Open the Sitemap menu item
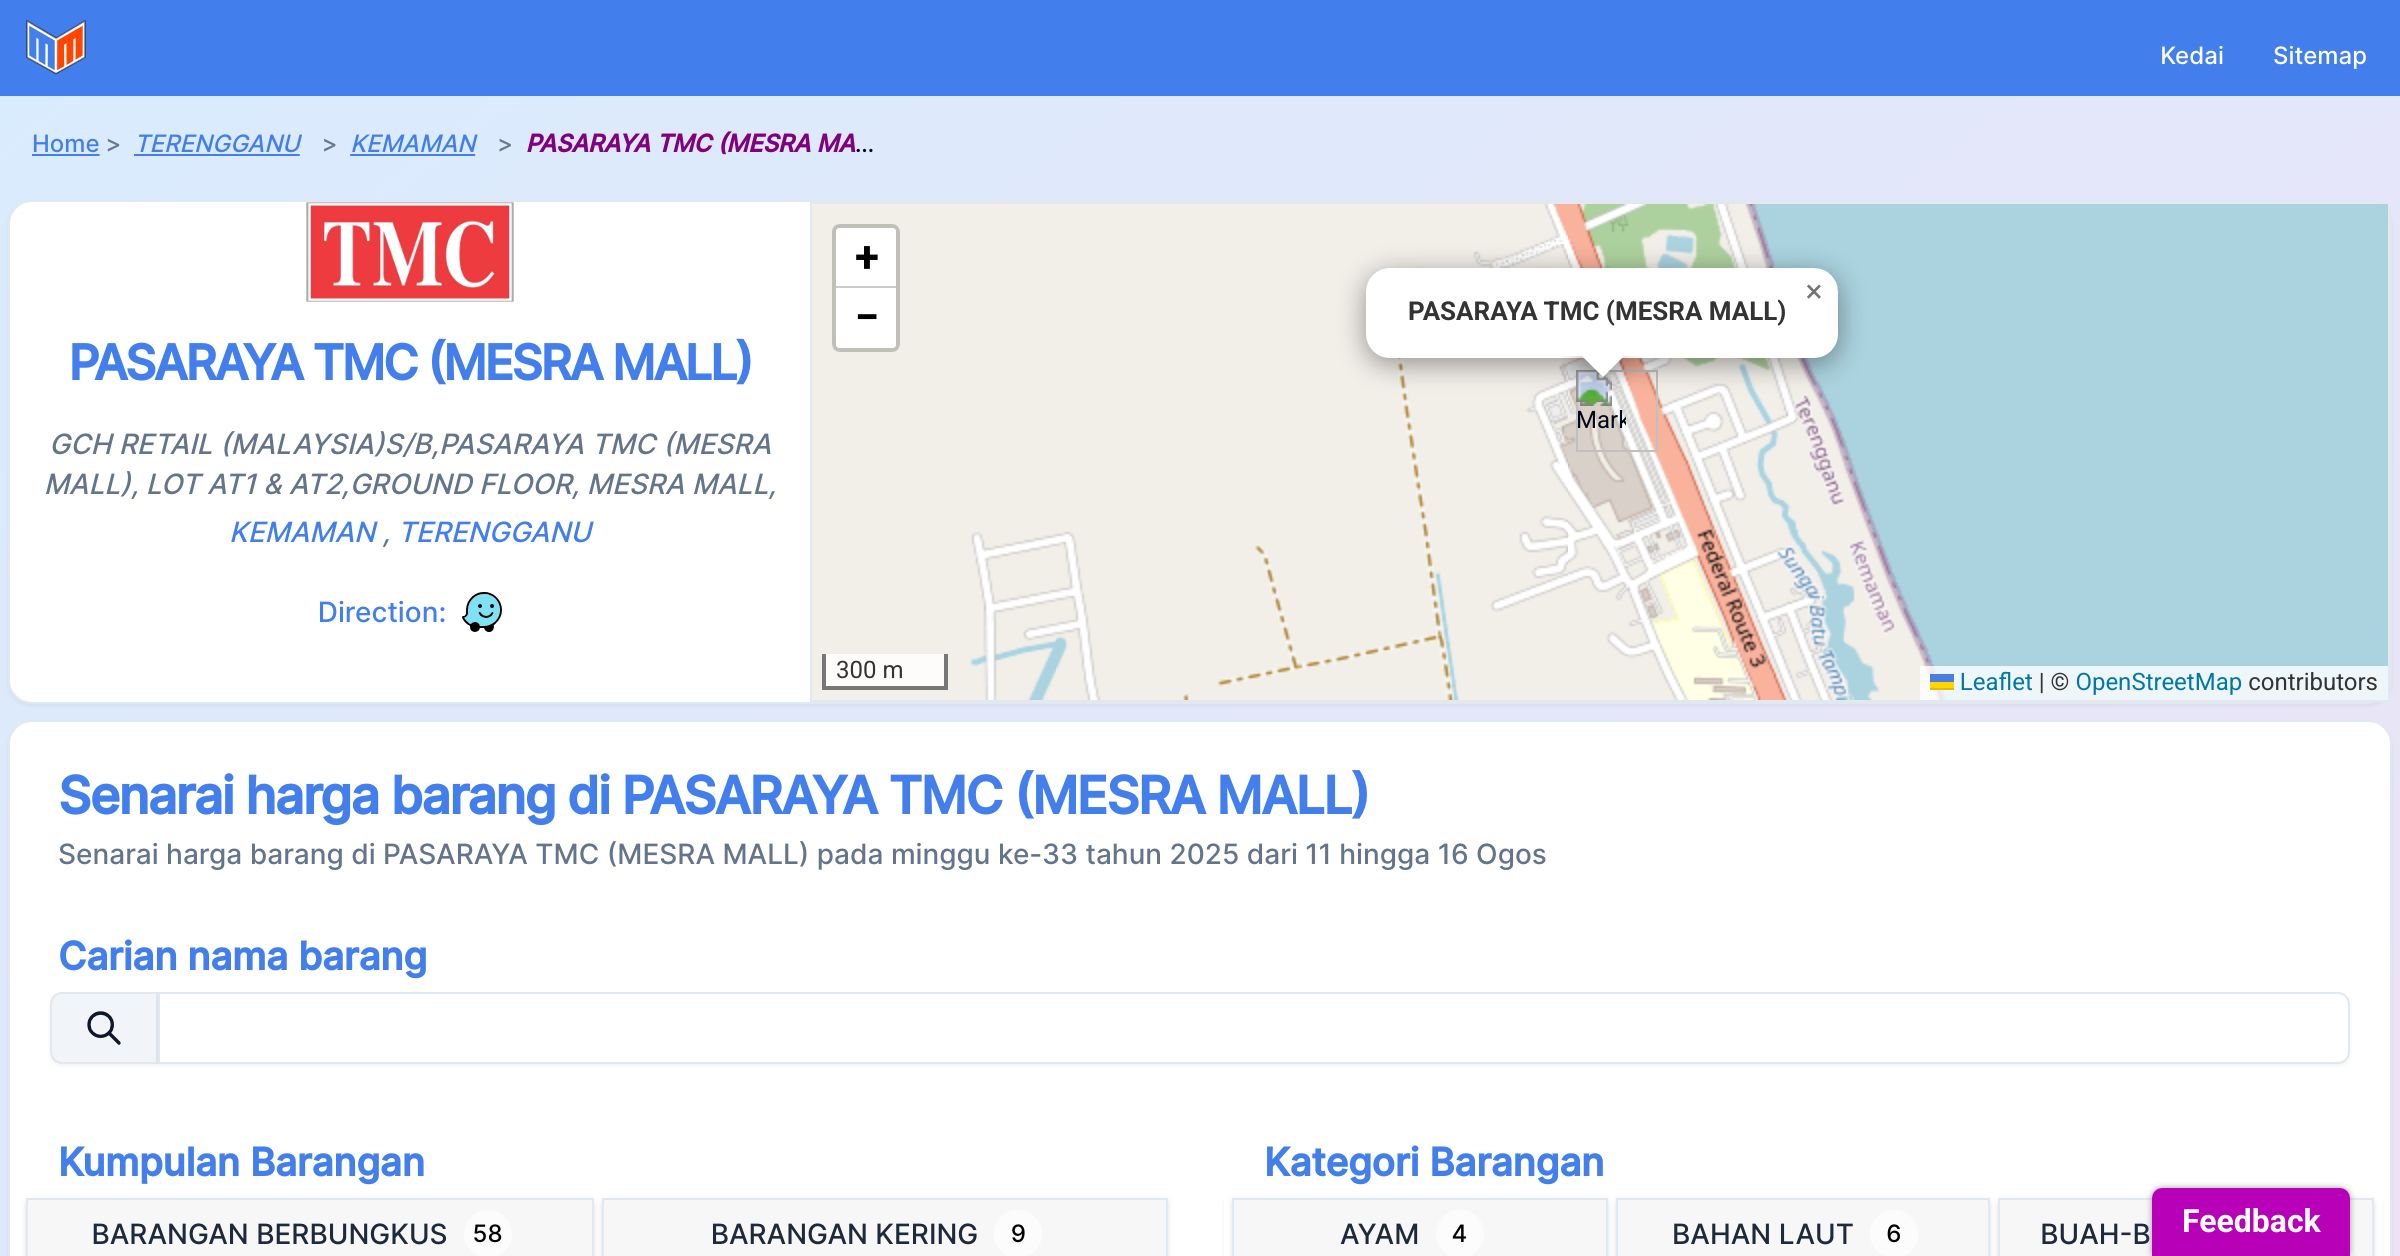The image size is (2400, 1256). 2319,55
